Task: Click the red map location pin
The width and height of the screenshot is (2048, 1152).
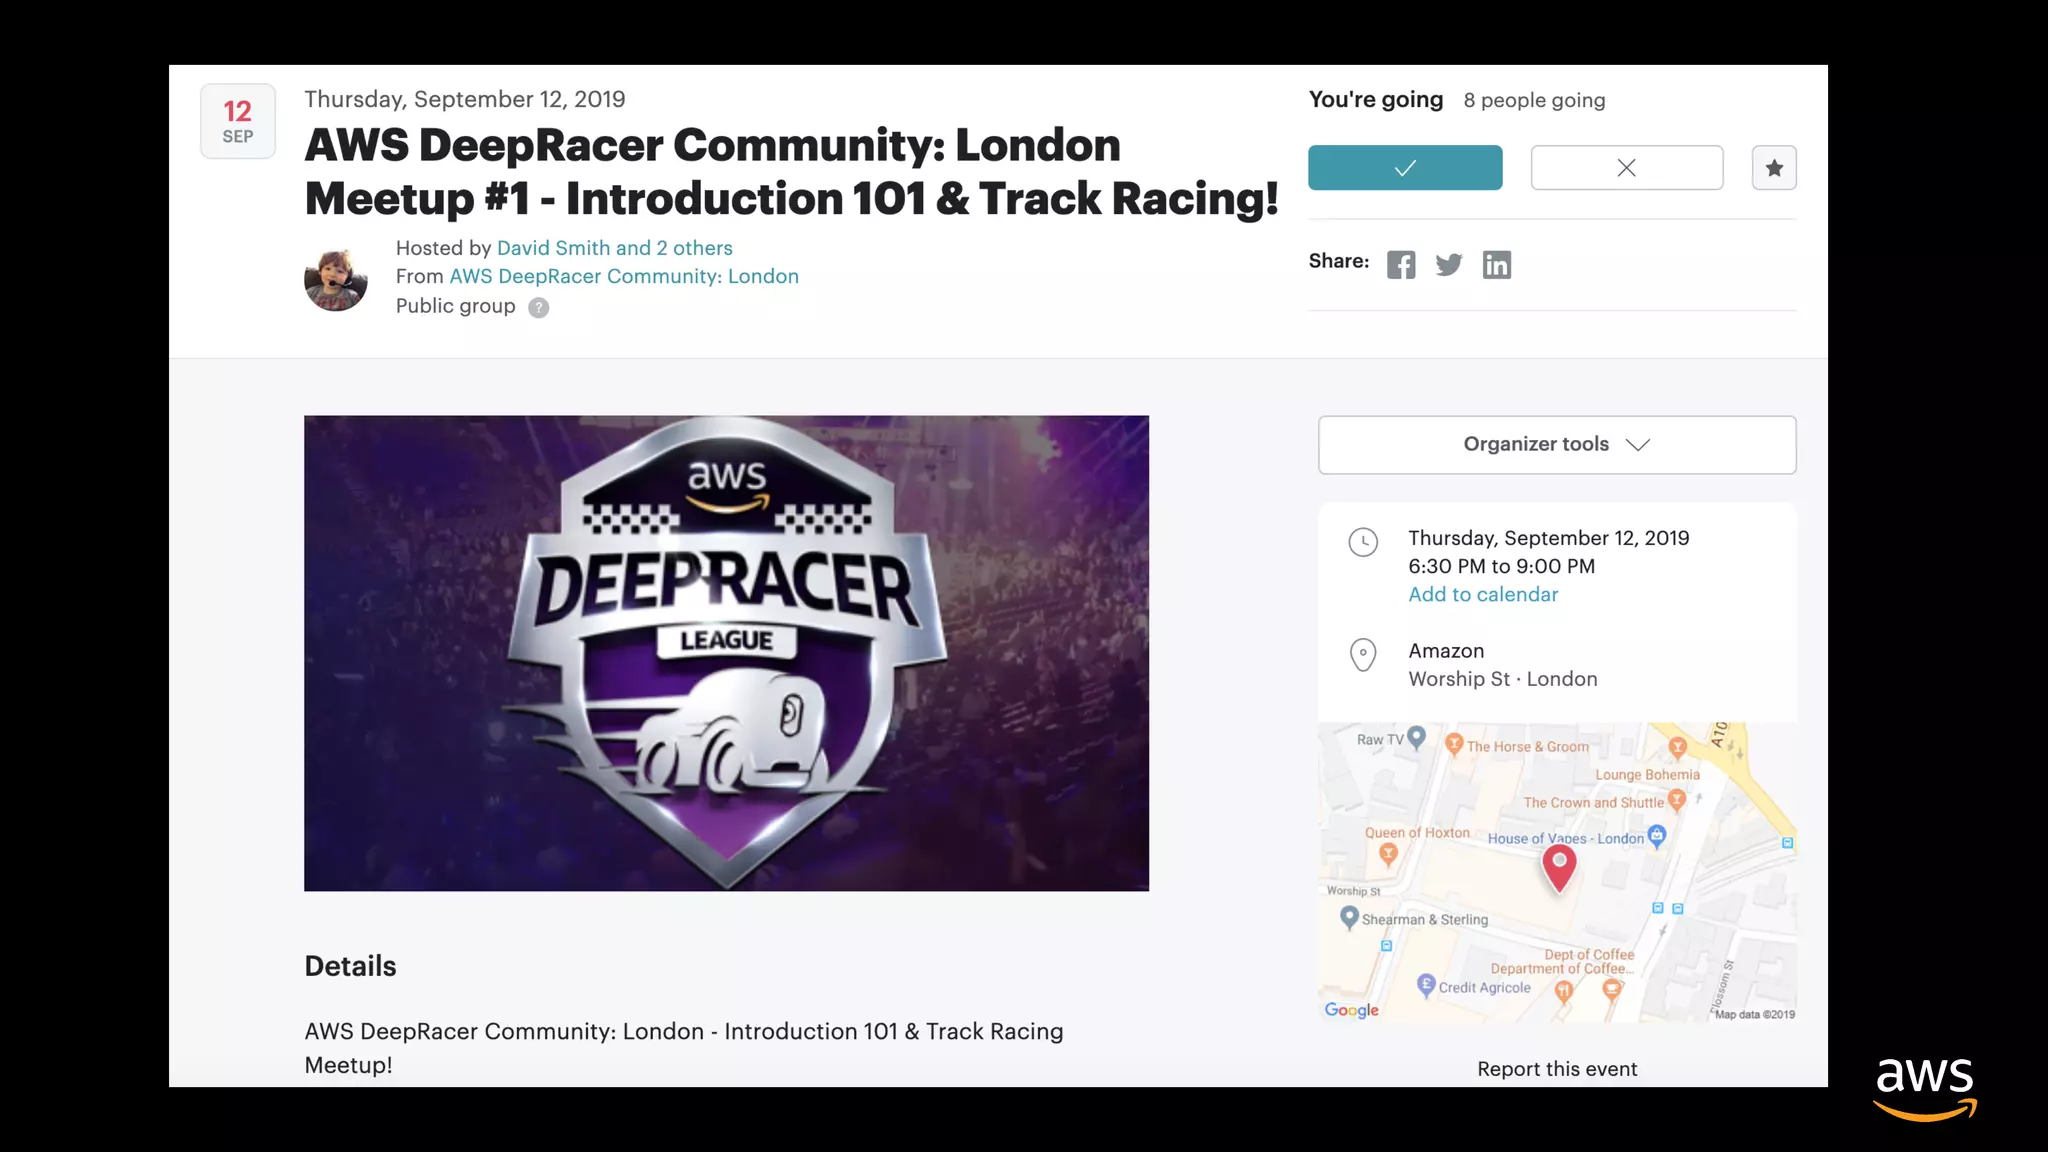Action: coord(1558,866)
